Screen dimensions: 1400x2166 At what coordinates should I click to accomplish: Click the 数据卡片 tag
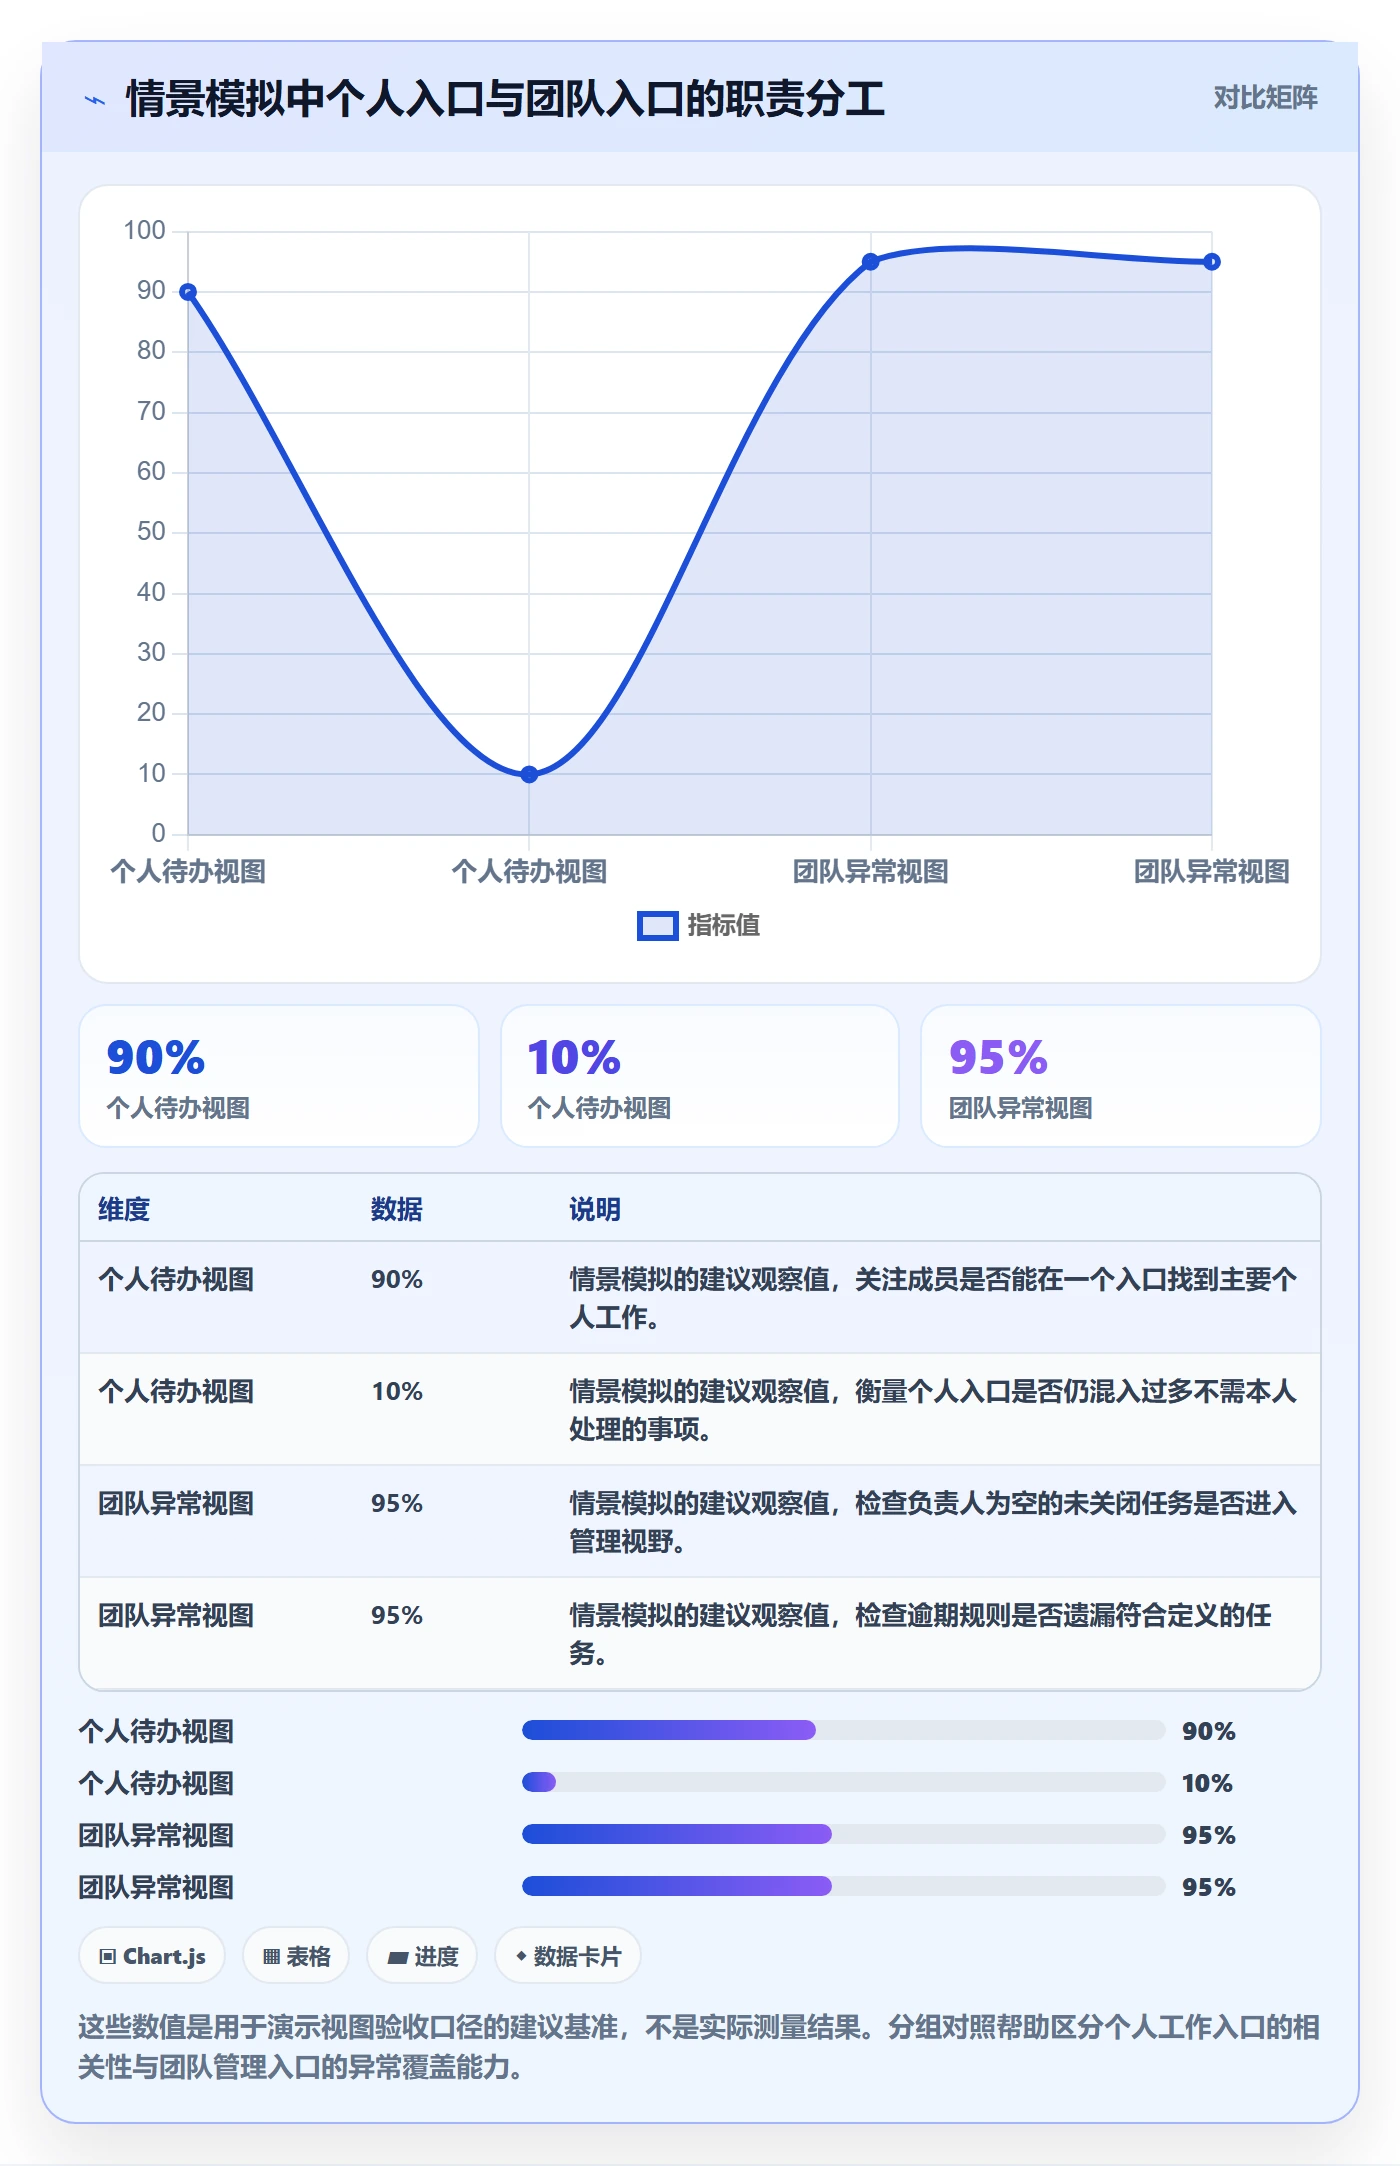coord(568,1956)
